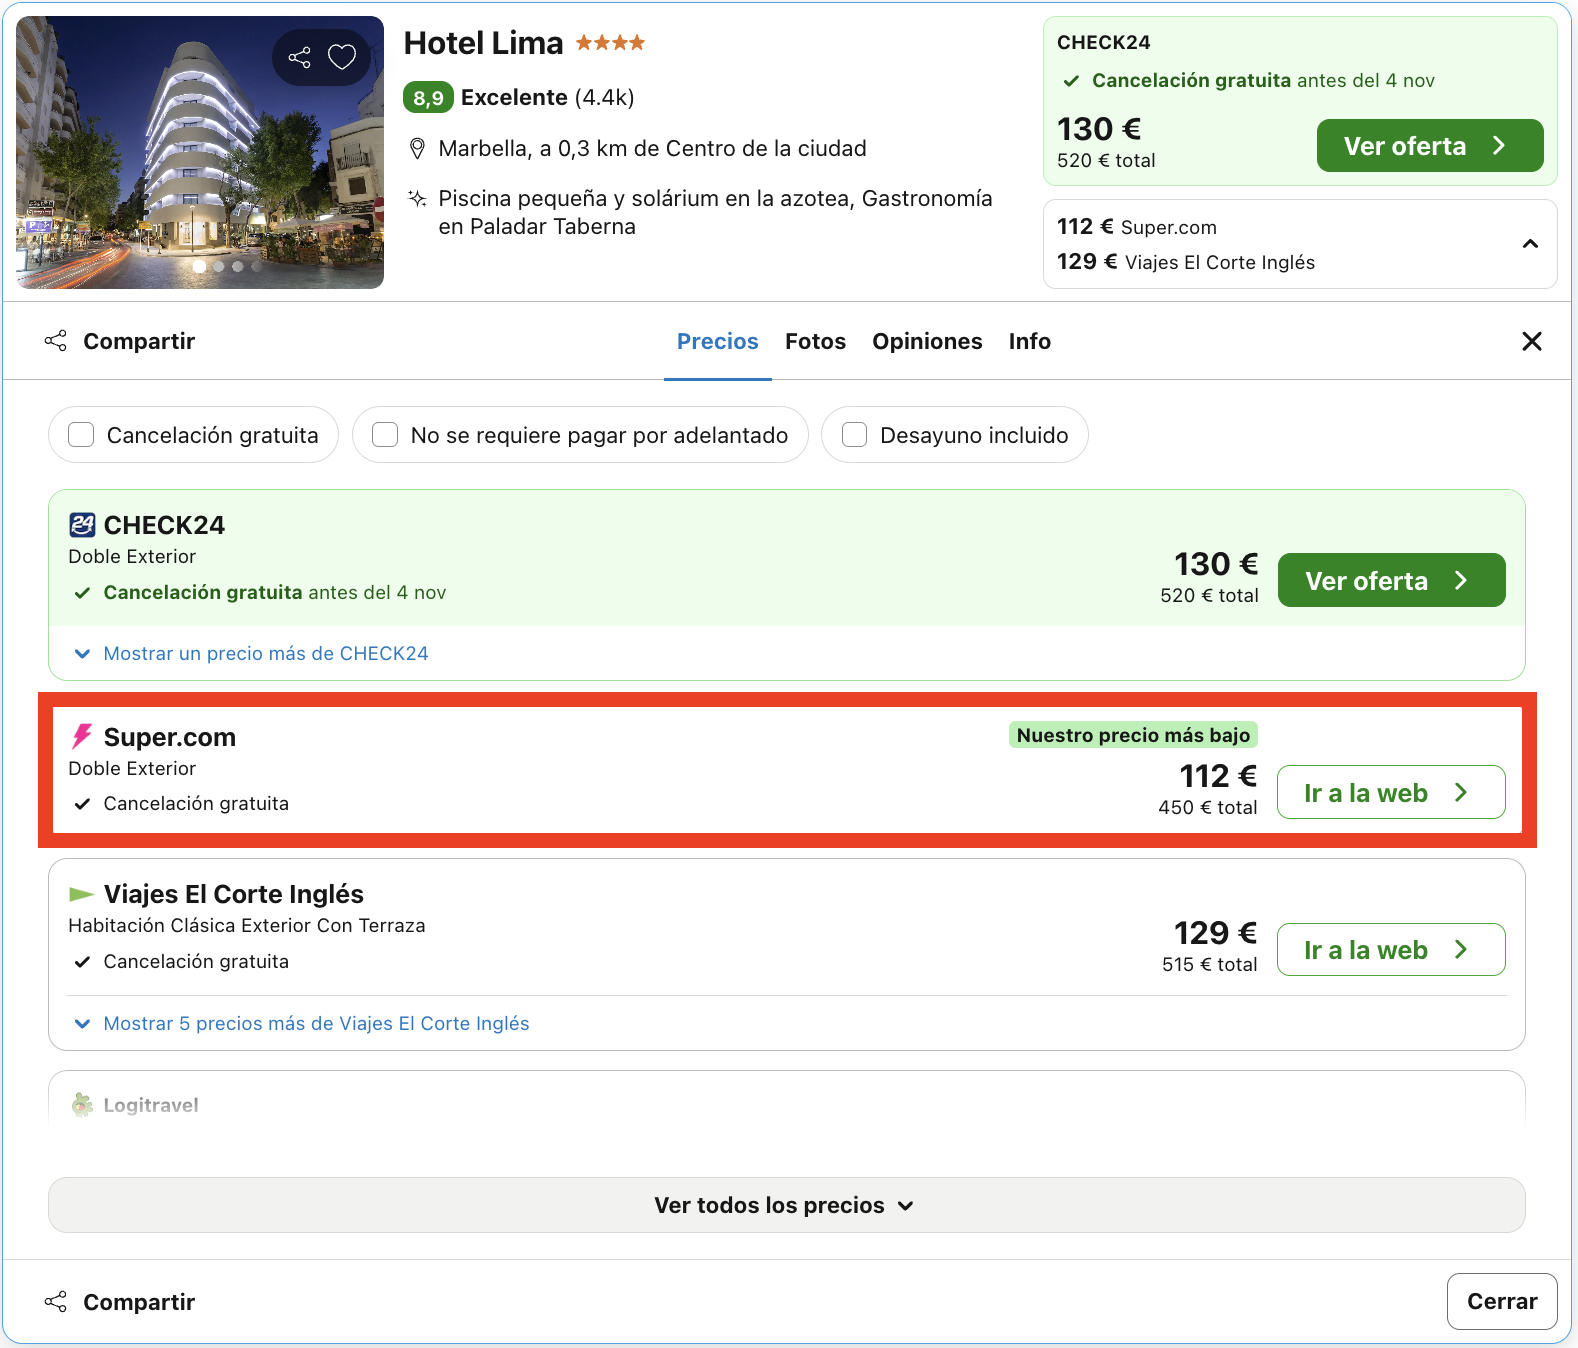Save Hotel Lima with the heart icon

pyautogui.click(x=342, y=57)
